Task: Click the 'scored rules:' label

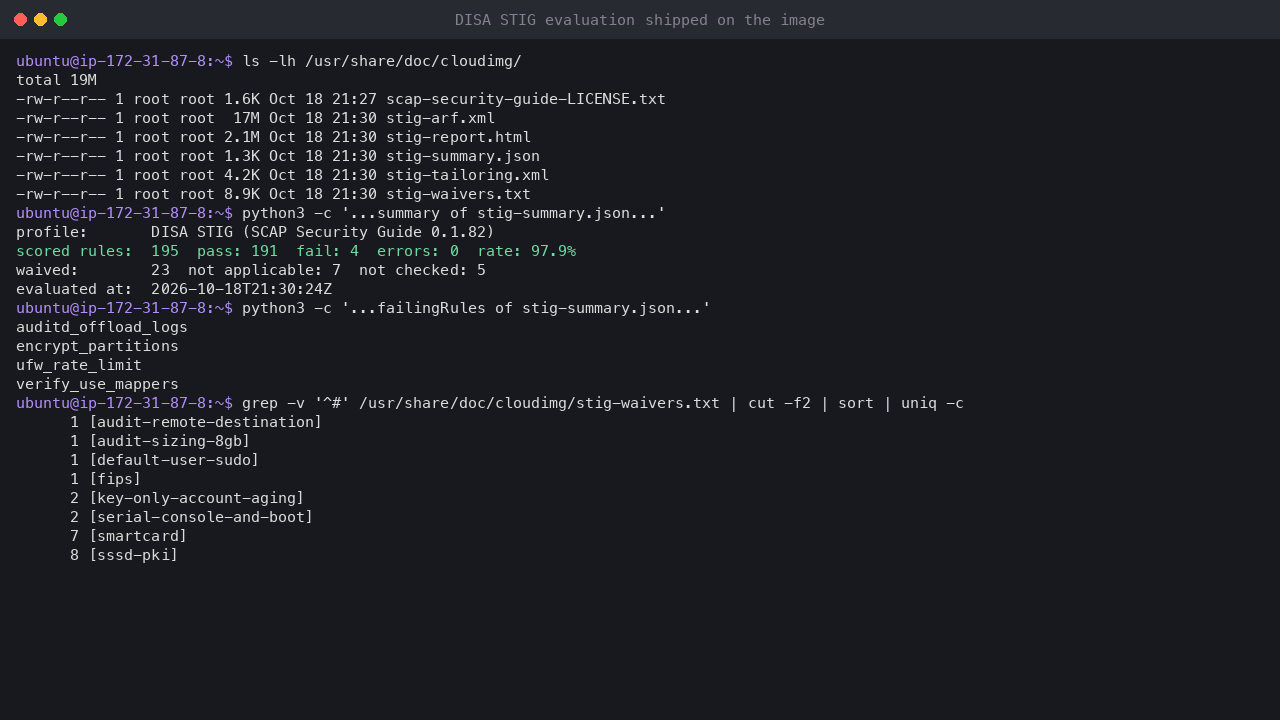Action: [74, 251]
